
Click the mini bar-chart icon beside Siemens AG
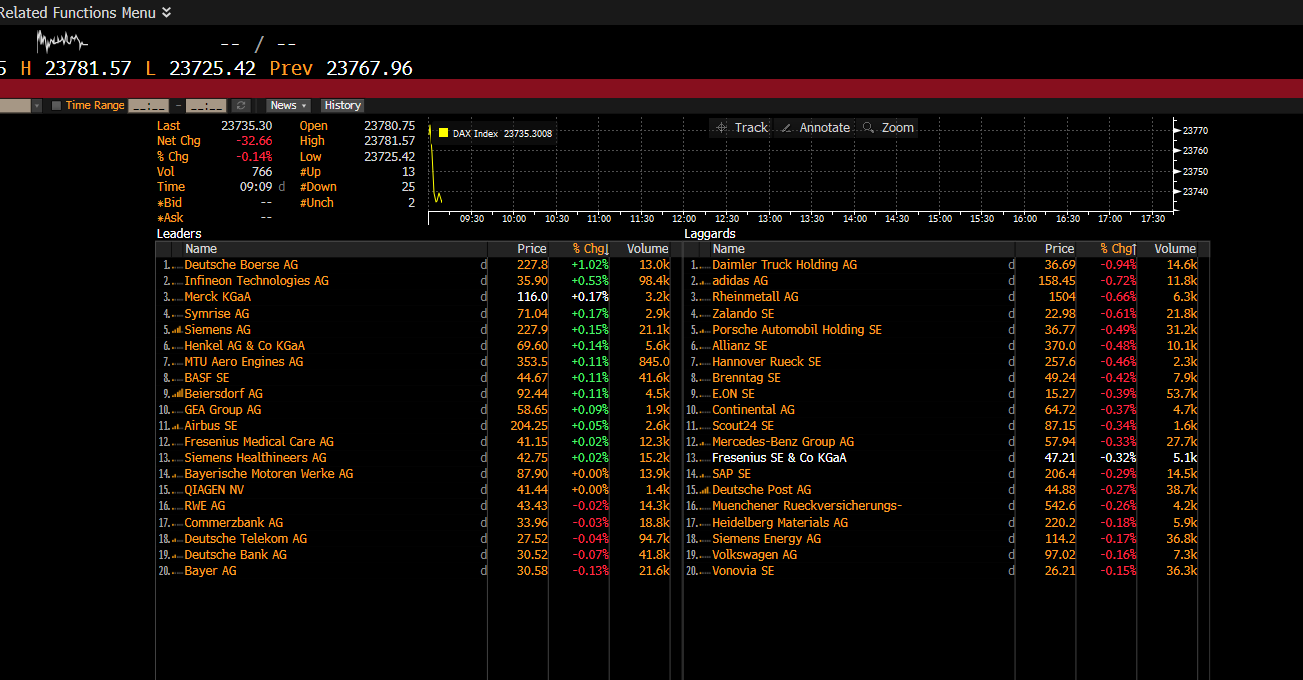pos(177,330)
